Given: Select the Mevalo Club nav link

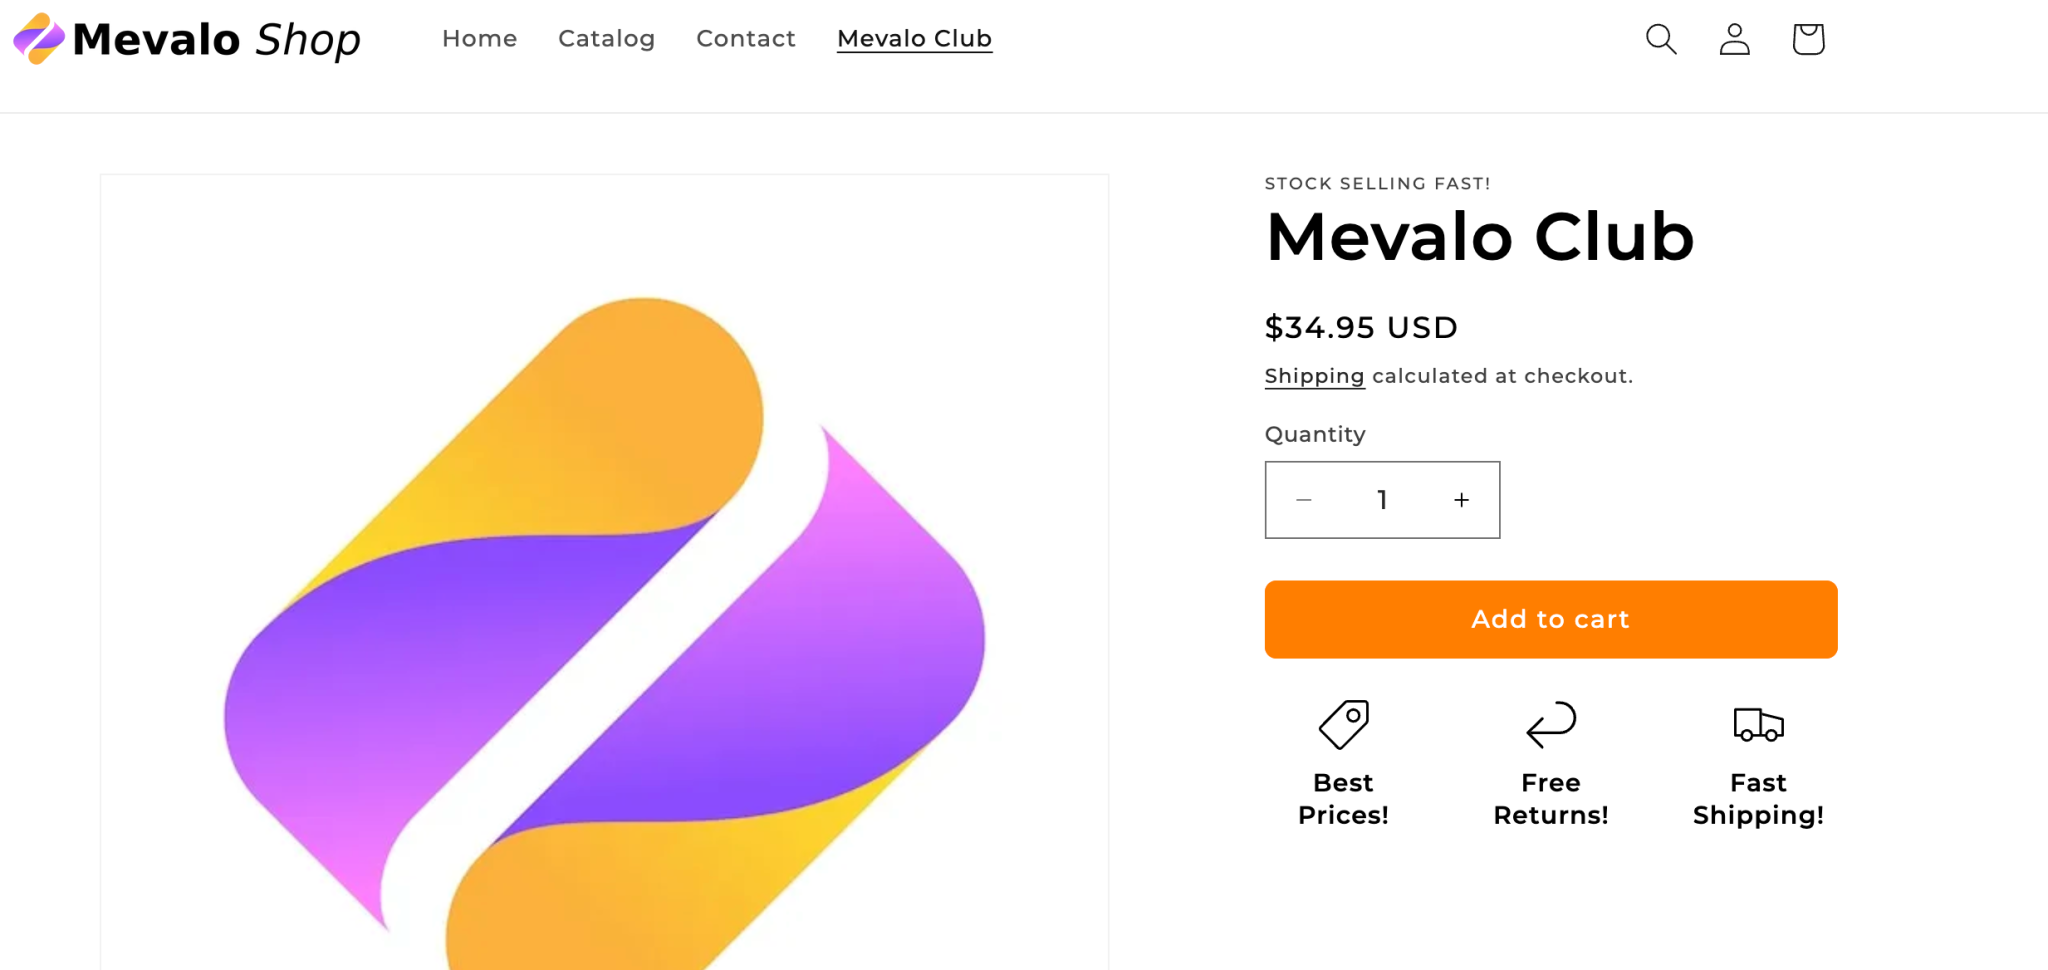Looking at the screenshot, I should 913,39.
